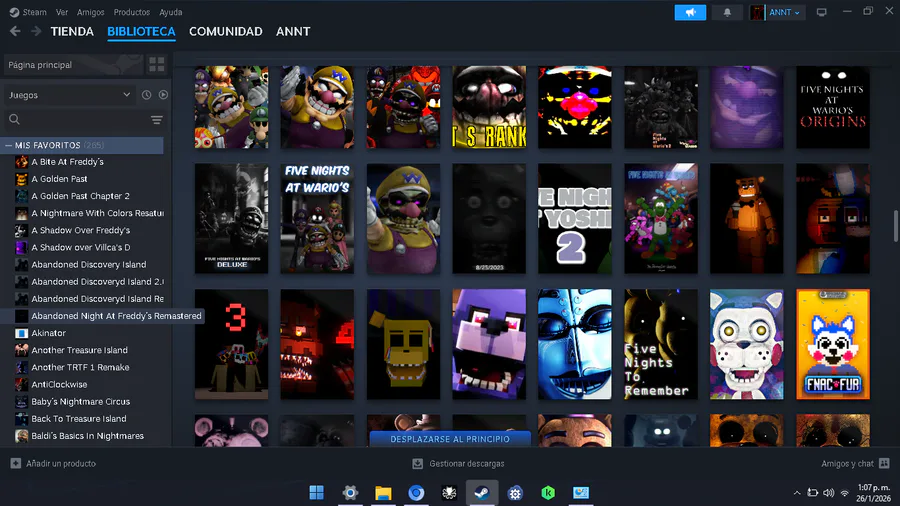Open Five Nights at Wario's Deluxe cover
This screenshot has width=900, height=506.
coord(231,219)
